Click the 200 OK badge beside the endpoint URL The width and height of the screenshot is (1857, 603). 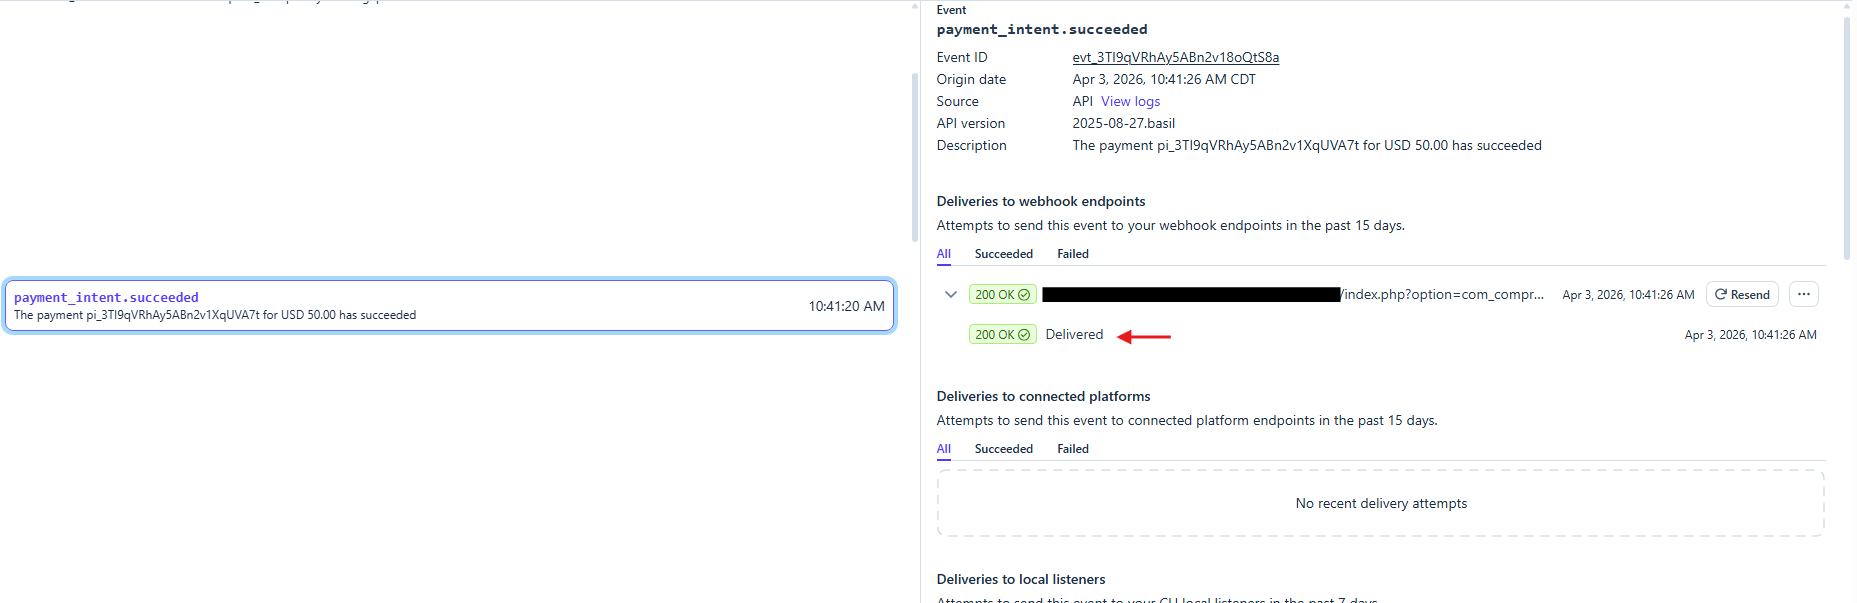tap(1002, 294)
